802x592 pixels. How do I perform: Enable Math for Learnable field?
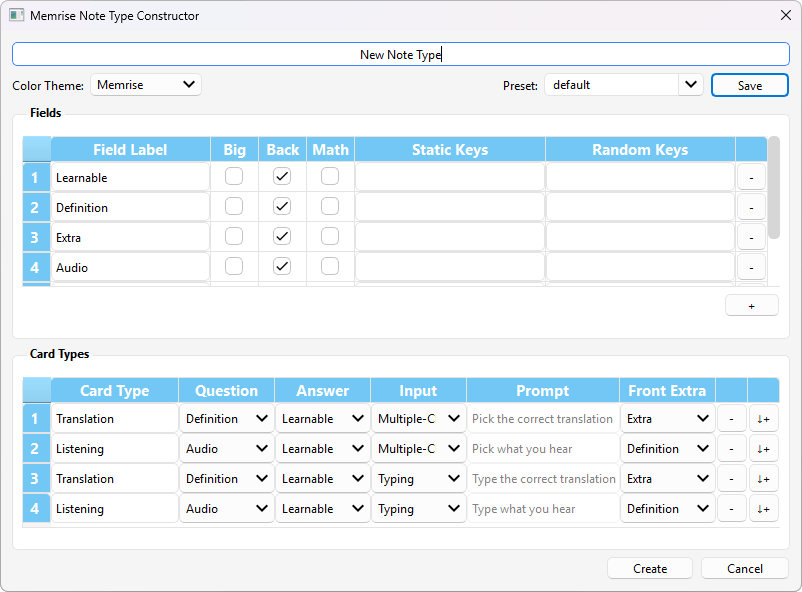330,177
